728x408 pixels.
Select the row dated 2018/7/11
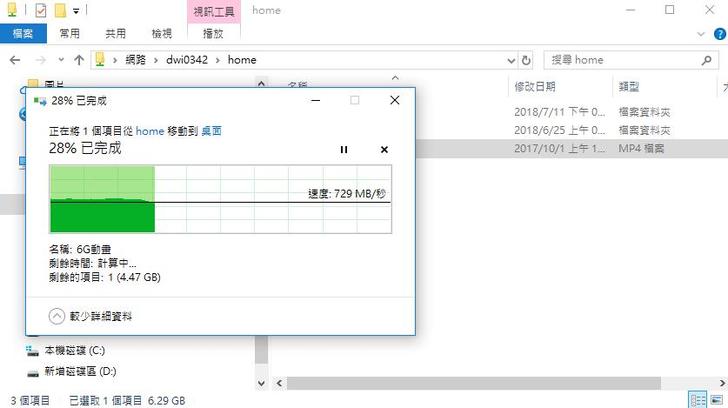point(571,112)
